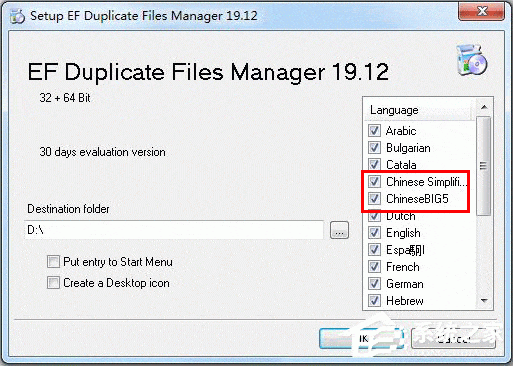The width and height of the screenshot is (513, 366).
Task: Enable Put entry to Start Menu
Action: point(53,262)
